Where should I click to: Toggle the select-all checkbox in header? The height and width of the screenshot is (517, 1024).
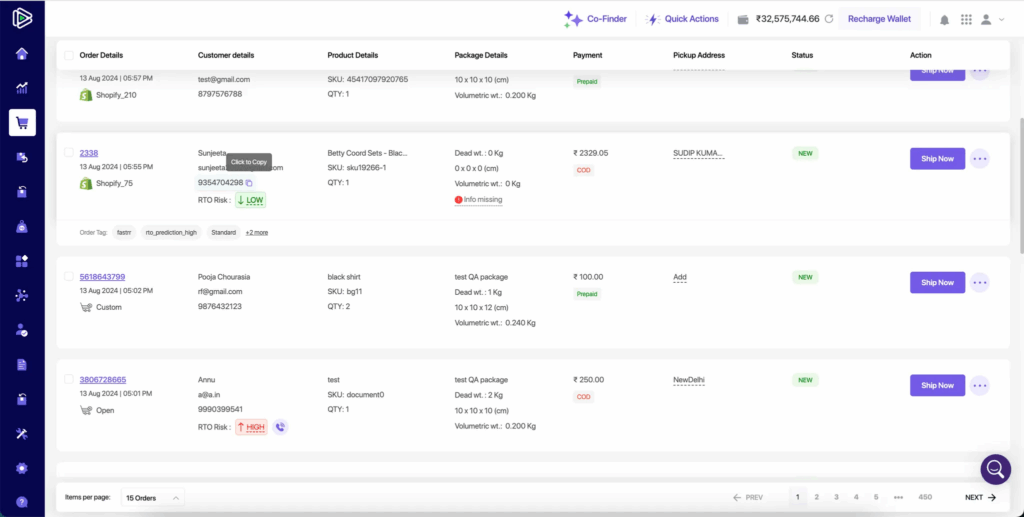pos(68,55)
